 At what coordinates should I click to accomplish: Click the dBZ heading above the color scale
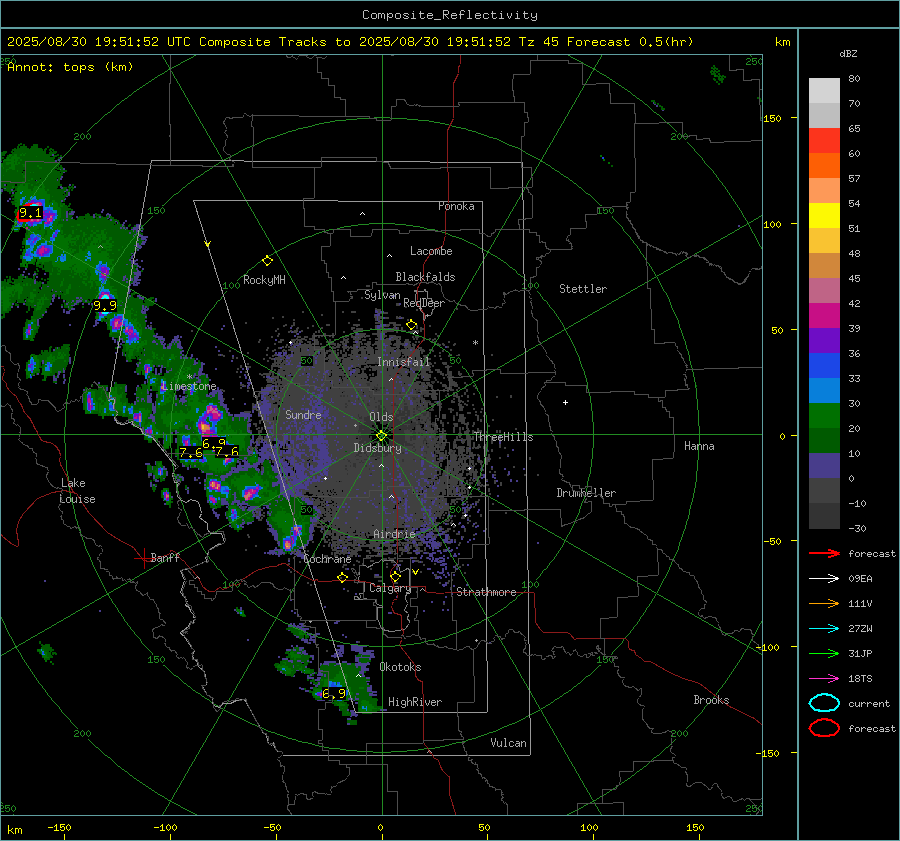pyautogui.click(x=848, y=53)
